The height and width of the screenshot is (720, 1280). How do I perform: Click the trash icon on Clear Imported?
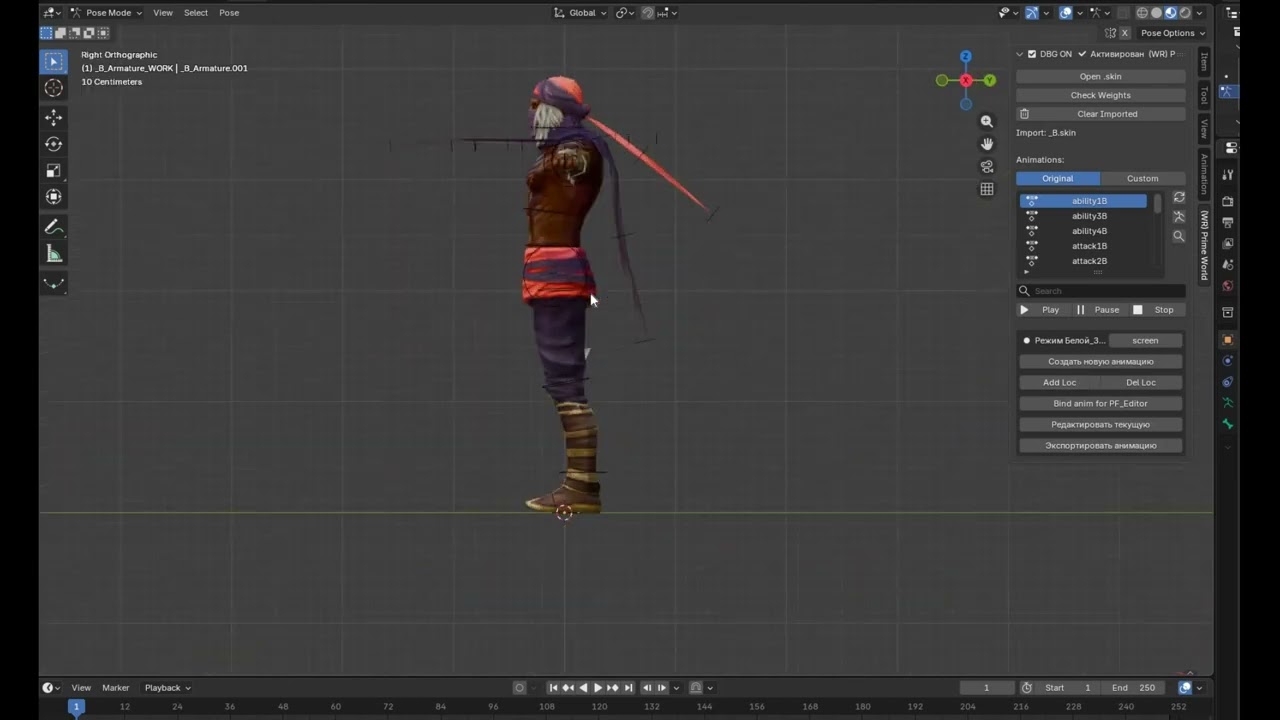[x=1024, y=114]
